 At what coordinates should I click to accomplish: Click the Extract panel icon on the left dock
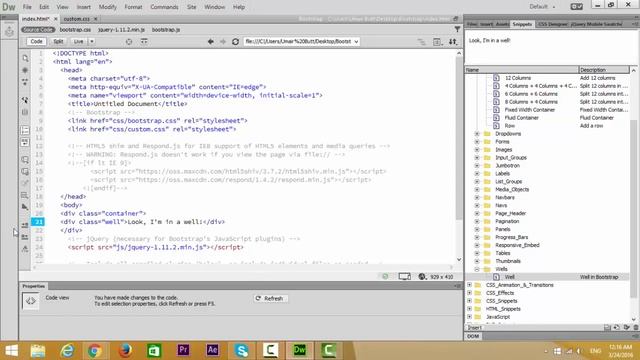point(9,31)
